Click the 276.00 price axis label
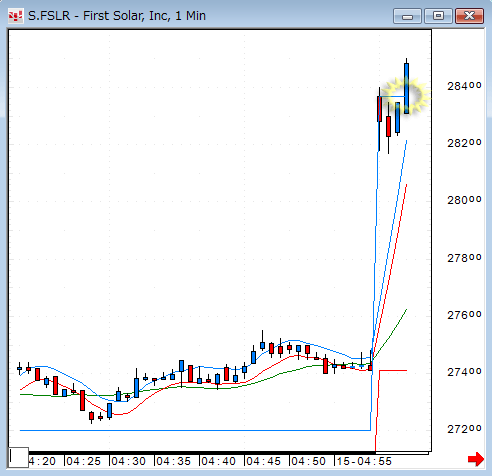The image size is (492, 476). (x=464, y=315)
